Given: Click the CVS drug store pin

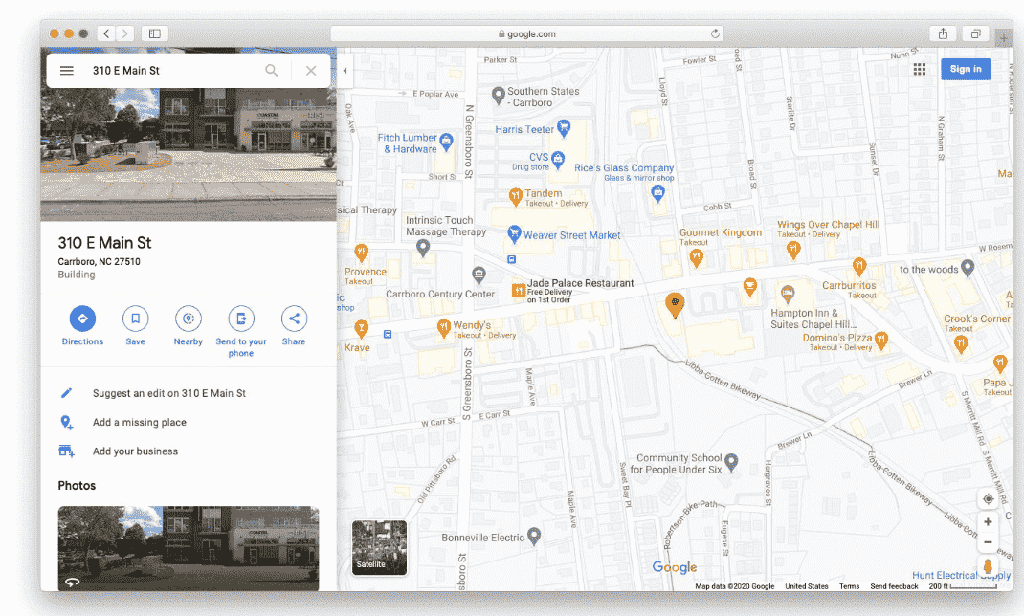Looking at the screenshot, I should pyautogui.click(x=558, y=159).
